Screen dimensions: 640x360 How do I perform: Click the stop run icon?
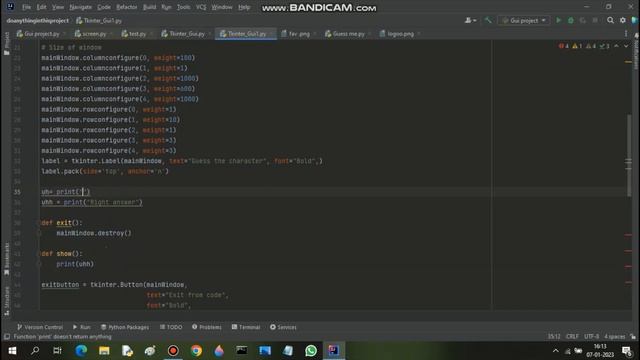595,20
